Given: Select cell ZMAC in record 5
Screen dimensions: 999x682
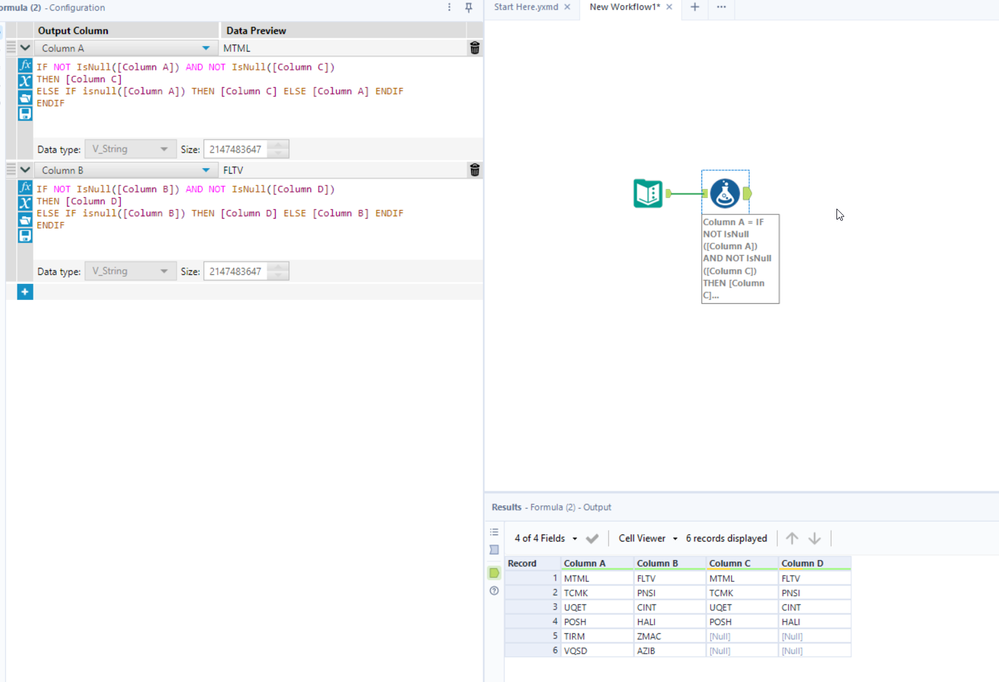Looking at the screenshot, I should pos(670,636).
